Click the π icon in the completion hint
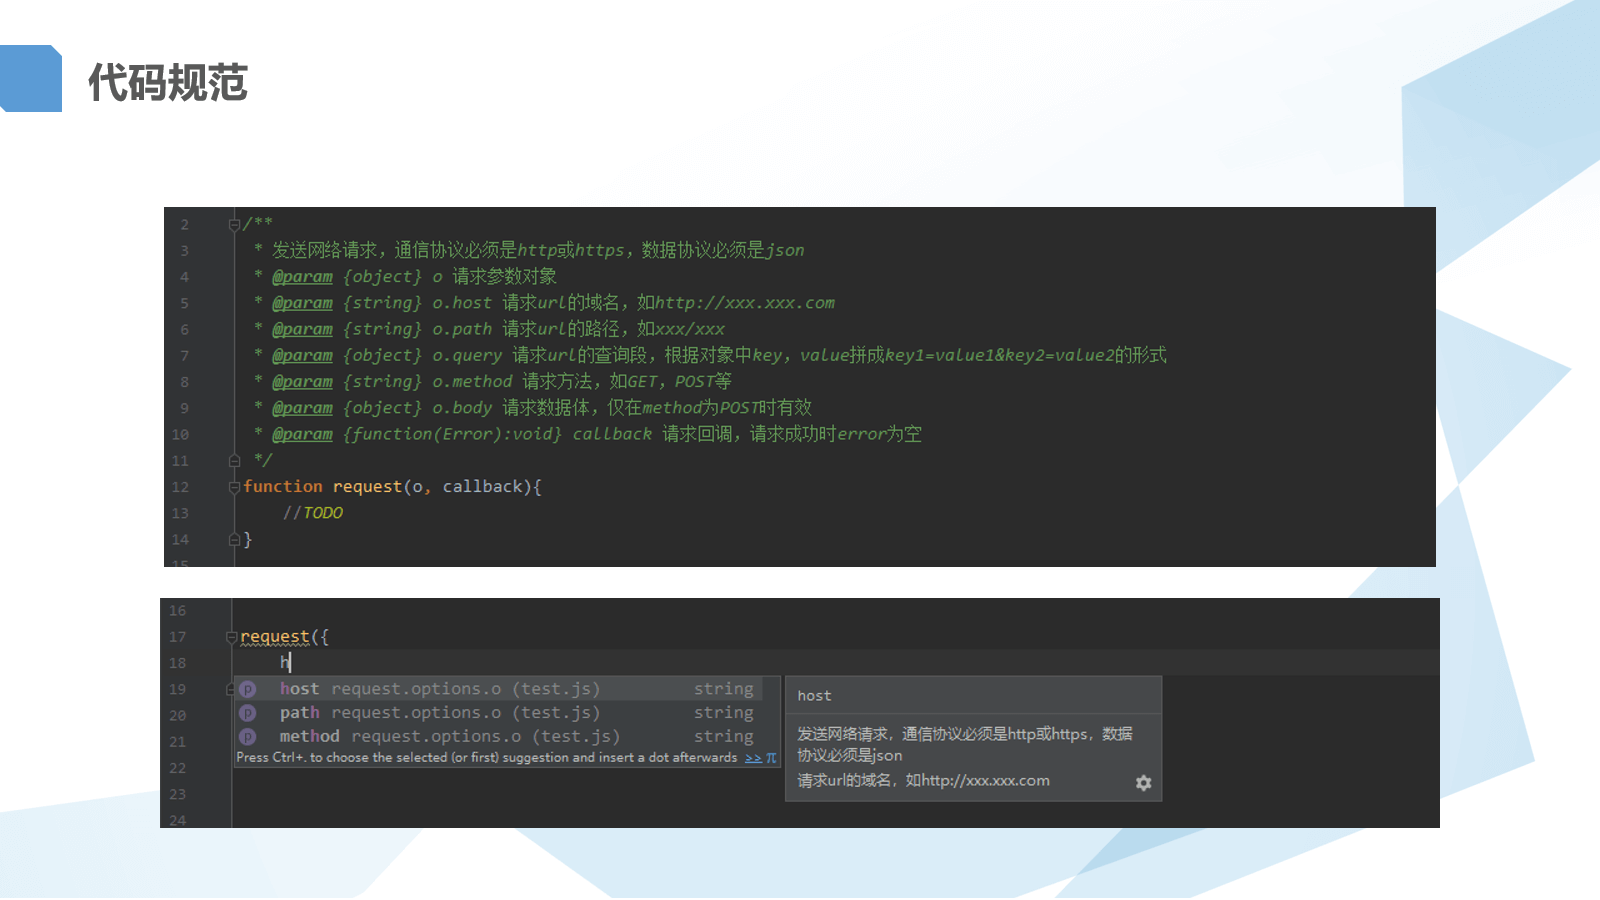This screenshot has height=900, width=1600. [771, 758]
